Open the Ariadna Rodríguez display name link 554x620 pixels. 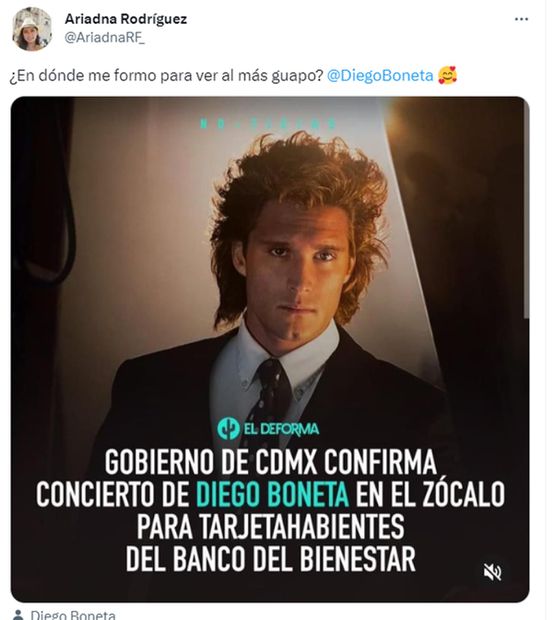coord(126,19)
